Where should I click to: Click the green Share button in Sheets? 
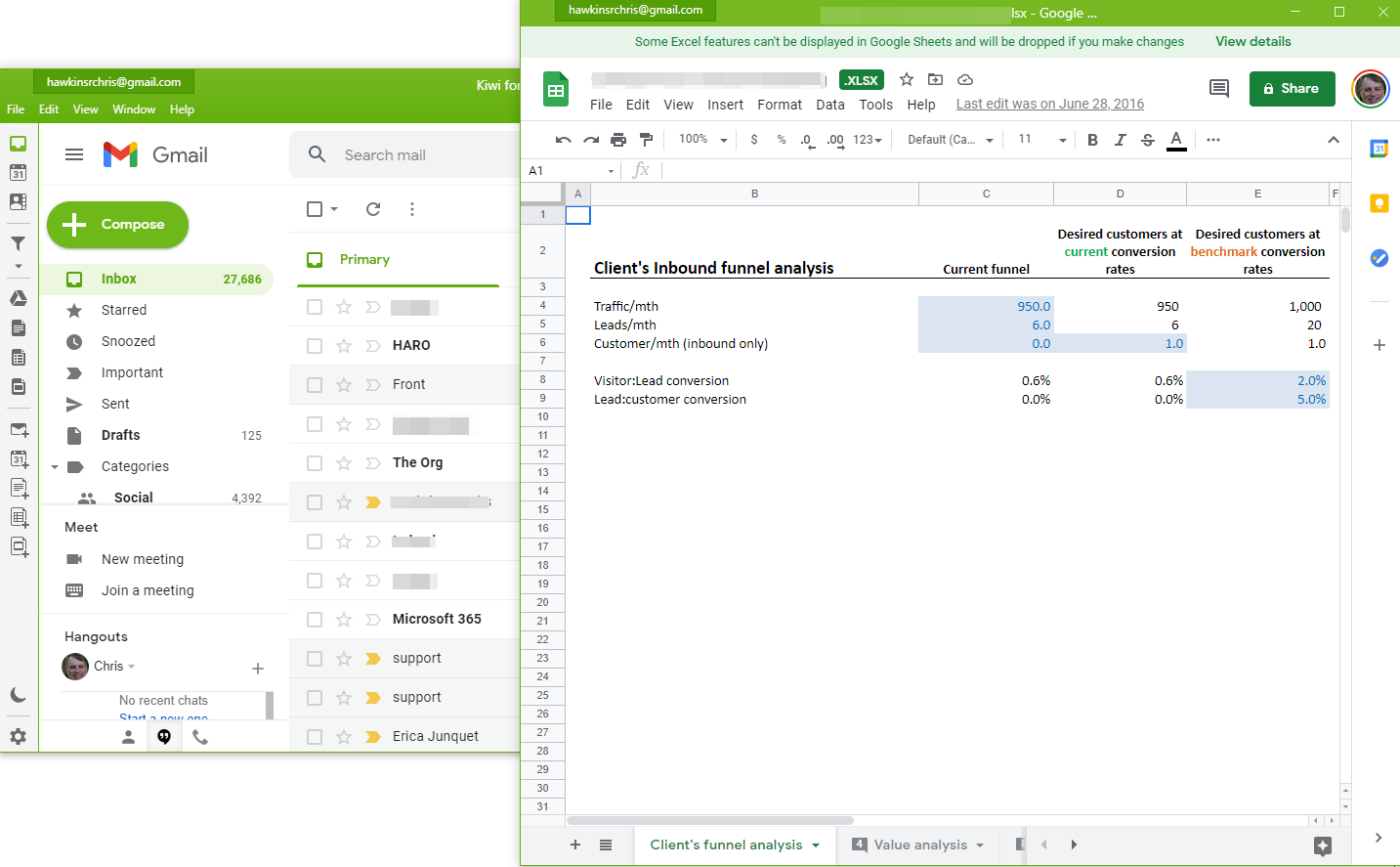point(1291,88)
